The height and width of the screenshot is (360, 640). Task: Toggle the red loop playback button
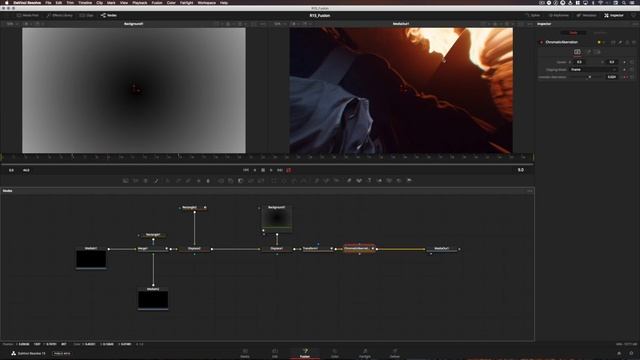[x=289, y=170]
